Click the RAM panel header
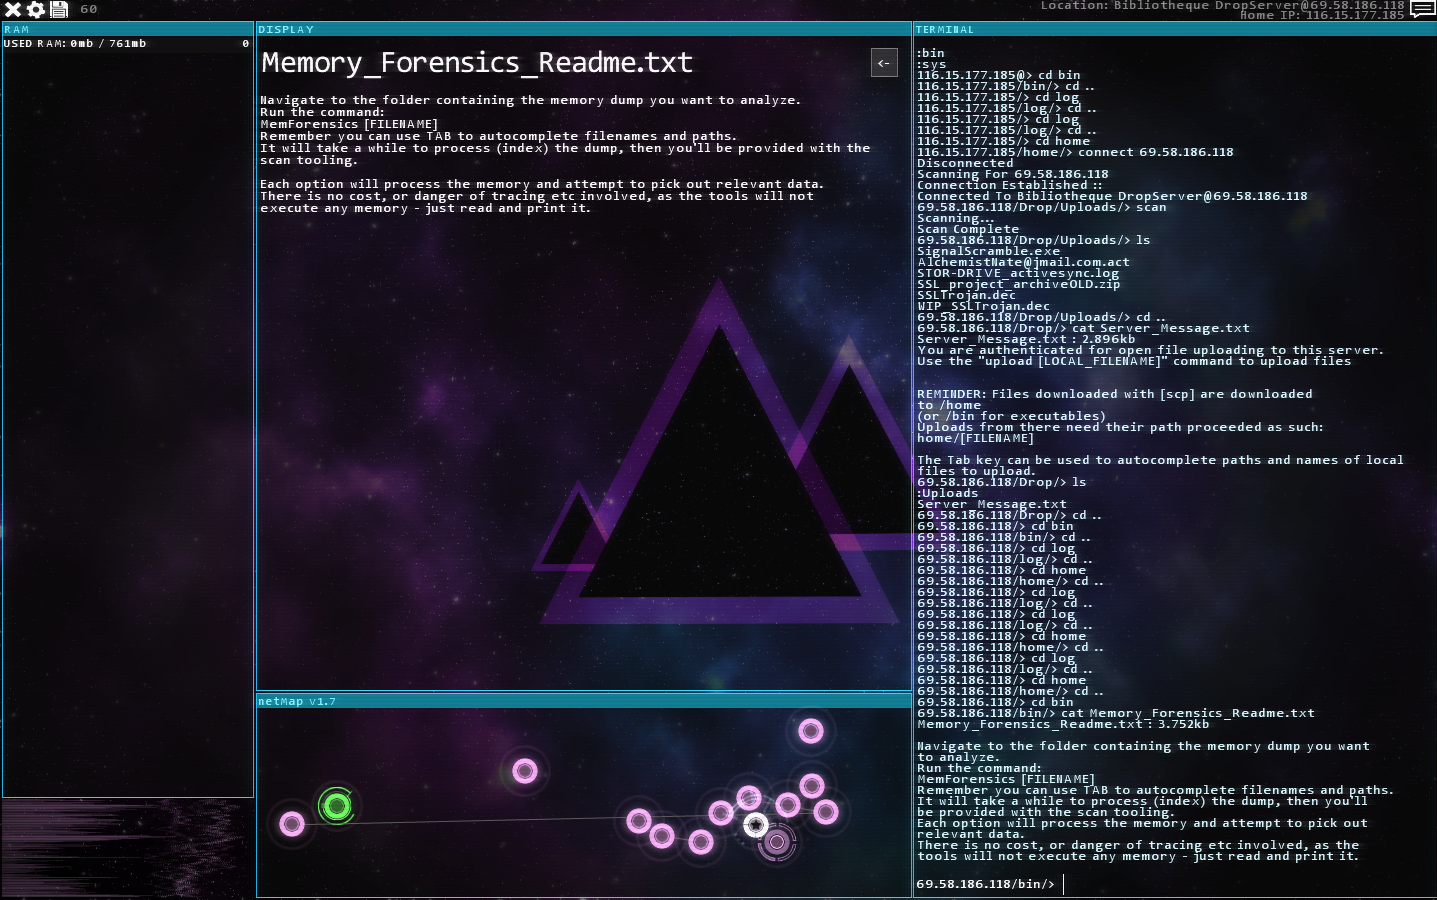Viewport: 1437px width, 900px height. pyautogui.click(x=128, y=30)
